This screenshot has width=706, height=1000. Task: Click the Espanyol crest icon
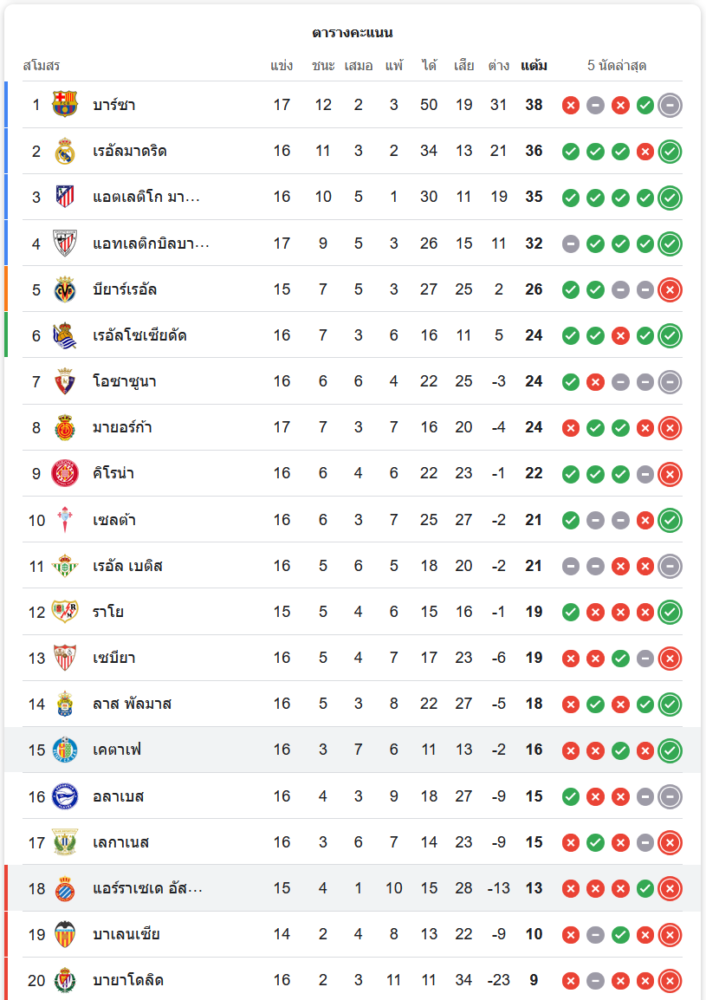pyautogui.click(x=65, y=889)
